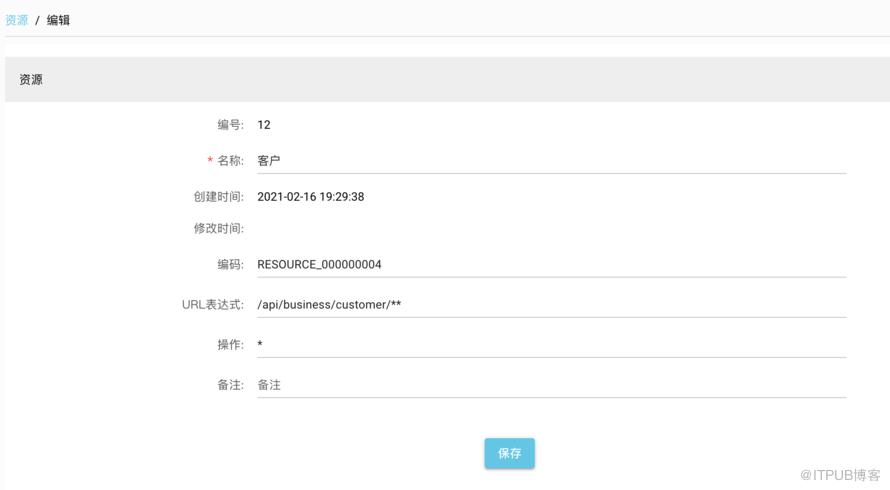Image resolution: width=890 pixels, height=490 pixels.
Task: Select the creation time 2021-02-16 19:29:38
Action: click(x=310, y=197)
